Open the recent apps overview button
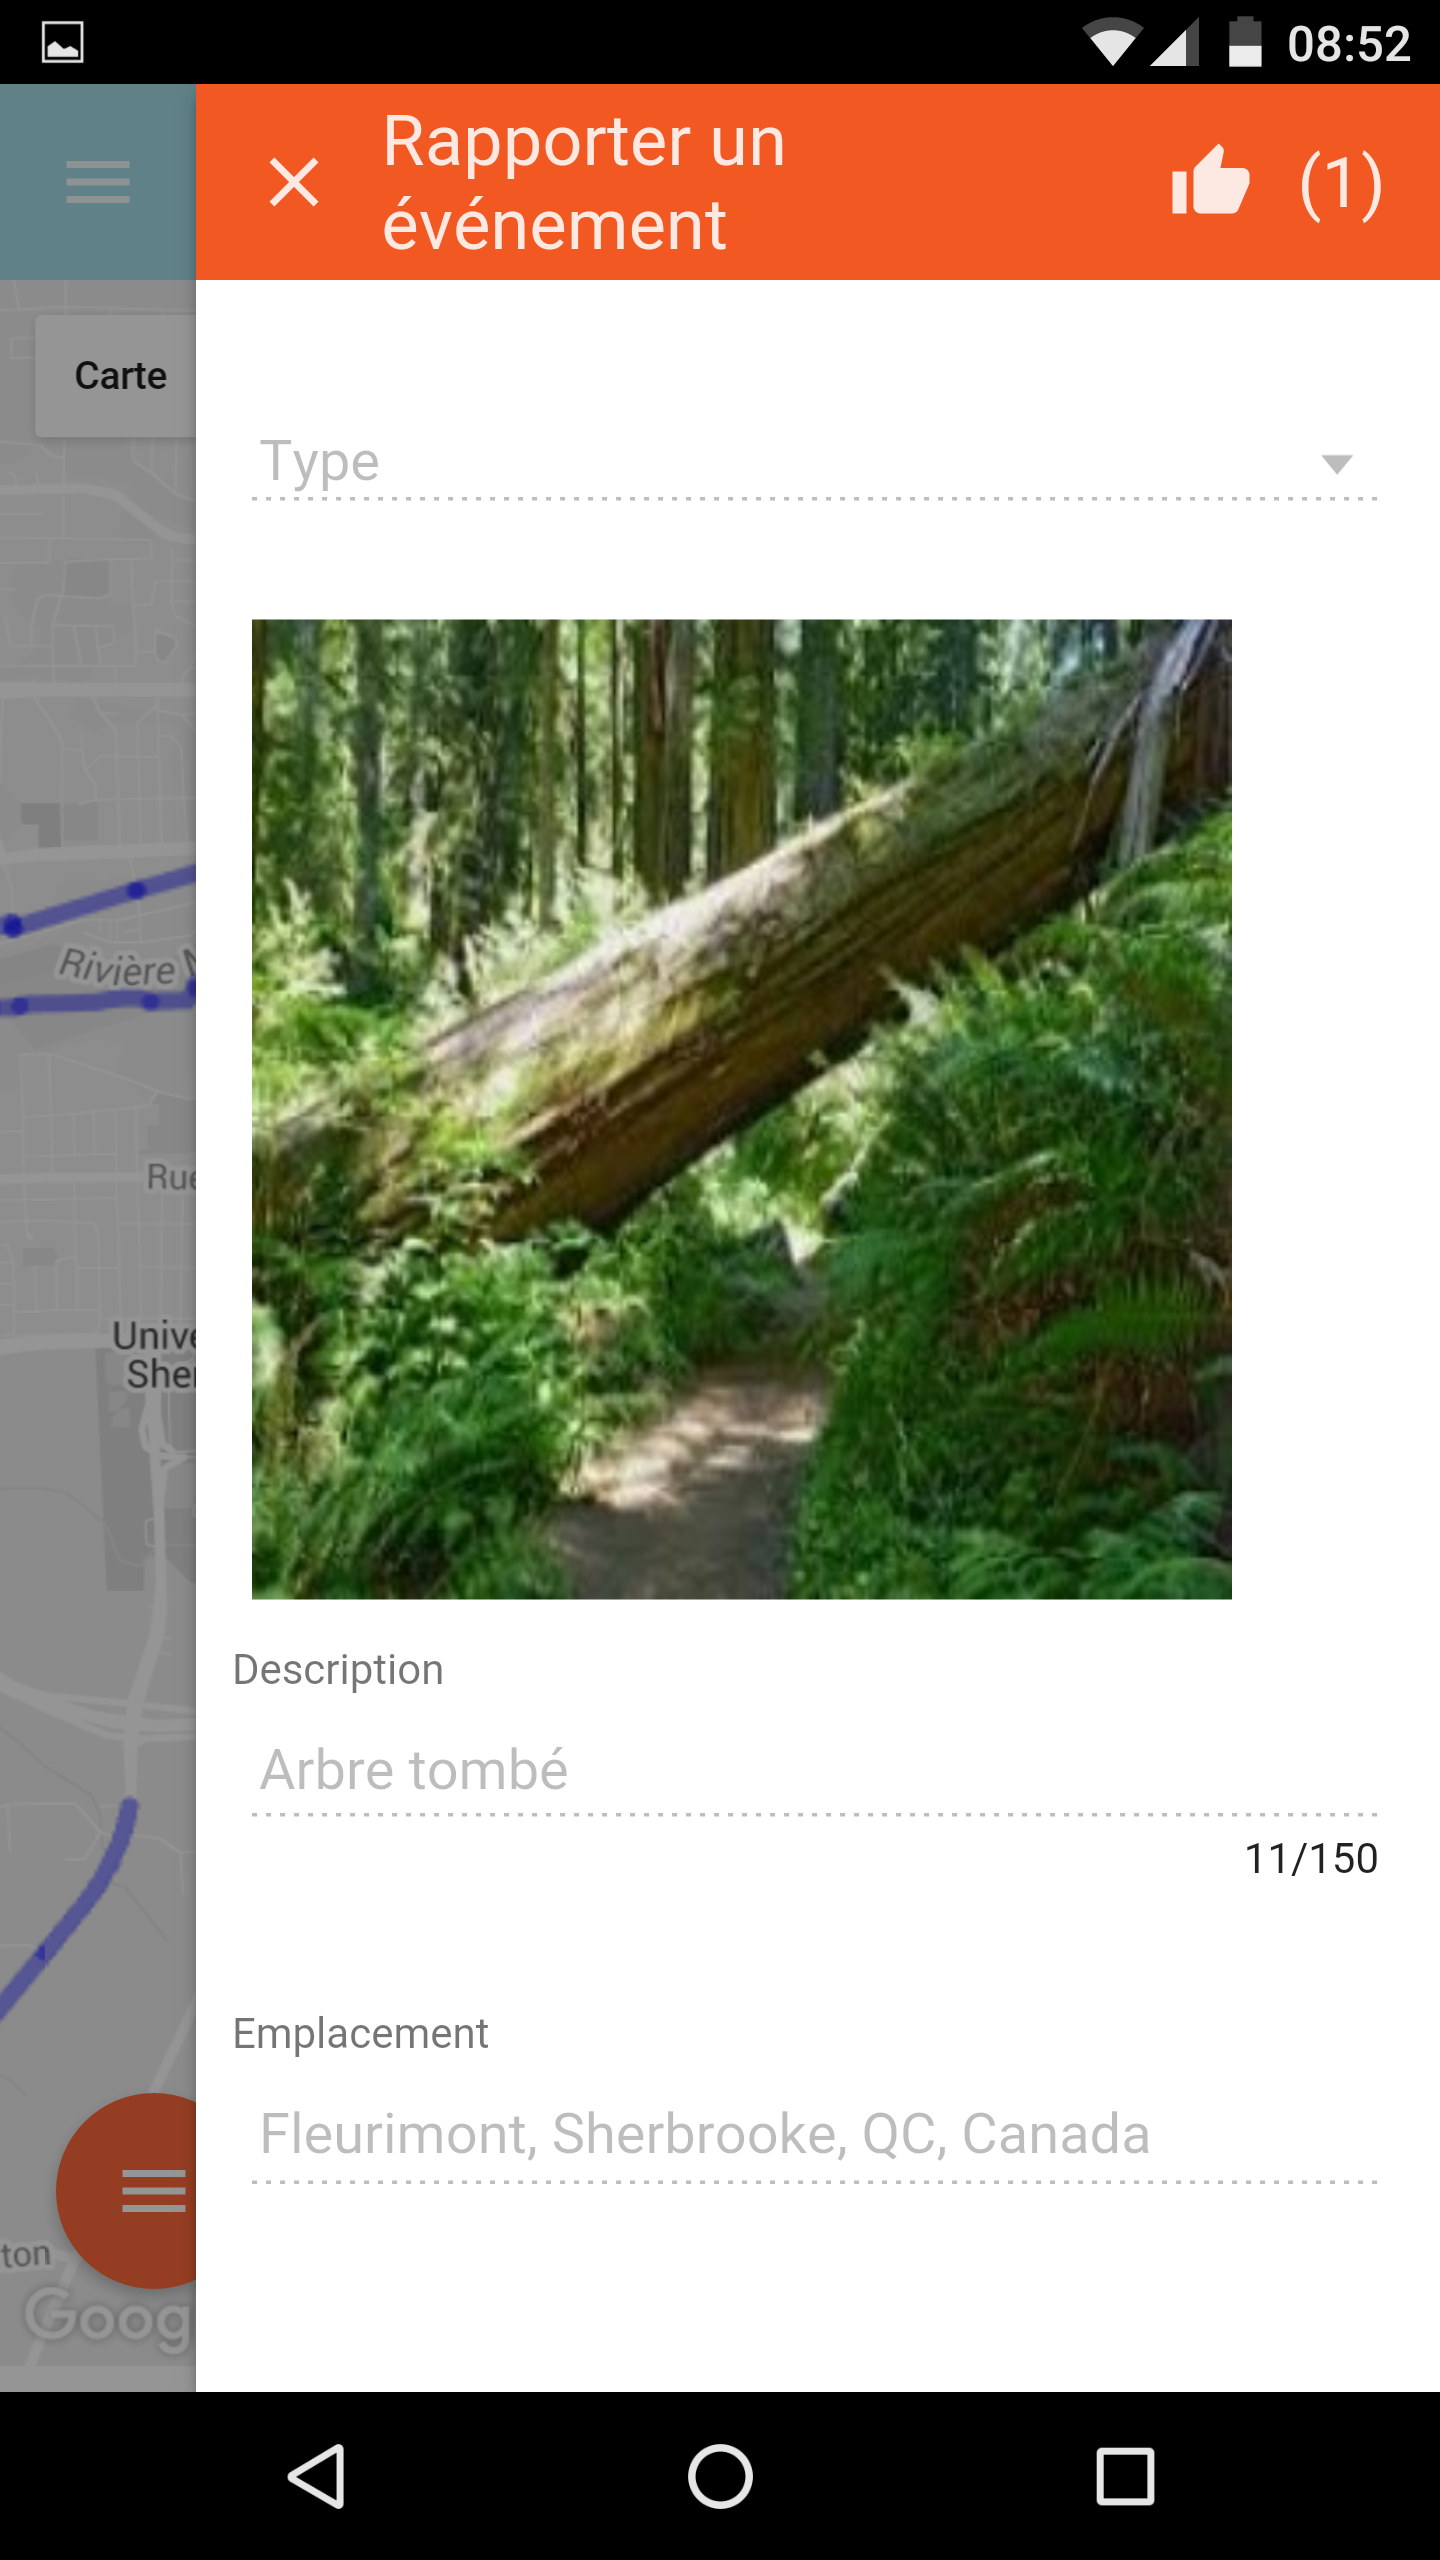This screenshot has width=1440, height=2560. tap(1125, 2476)
